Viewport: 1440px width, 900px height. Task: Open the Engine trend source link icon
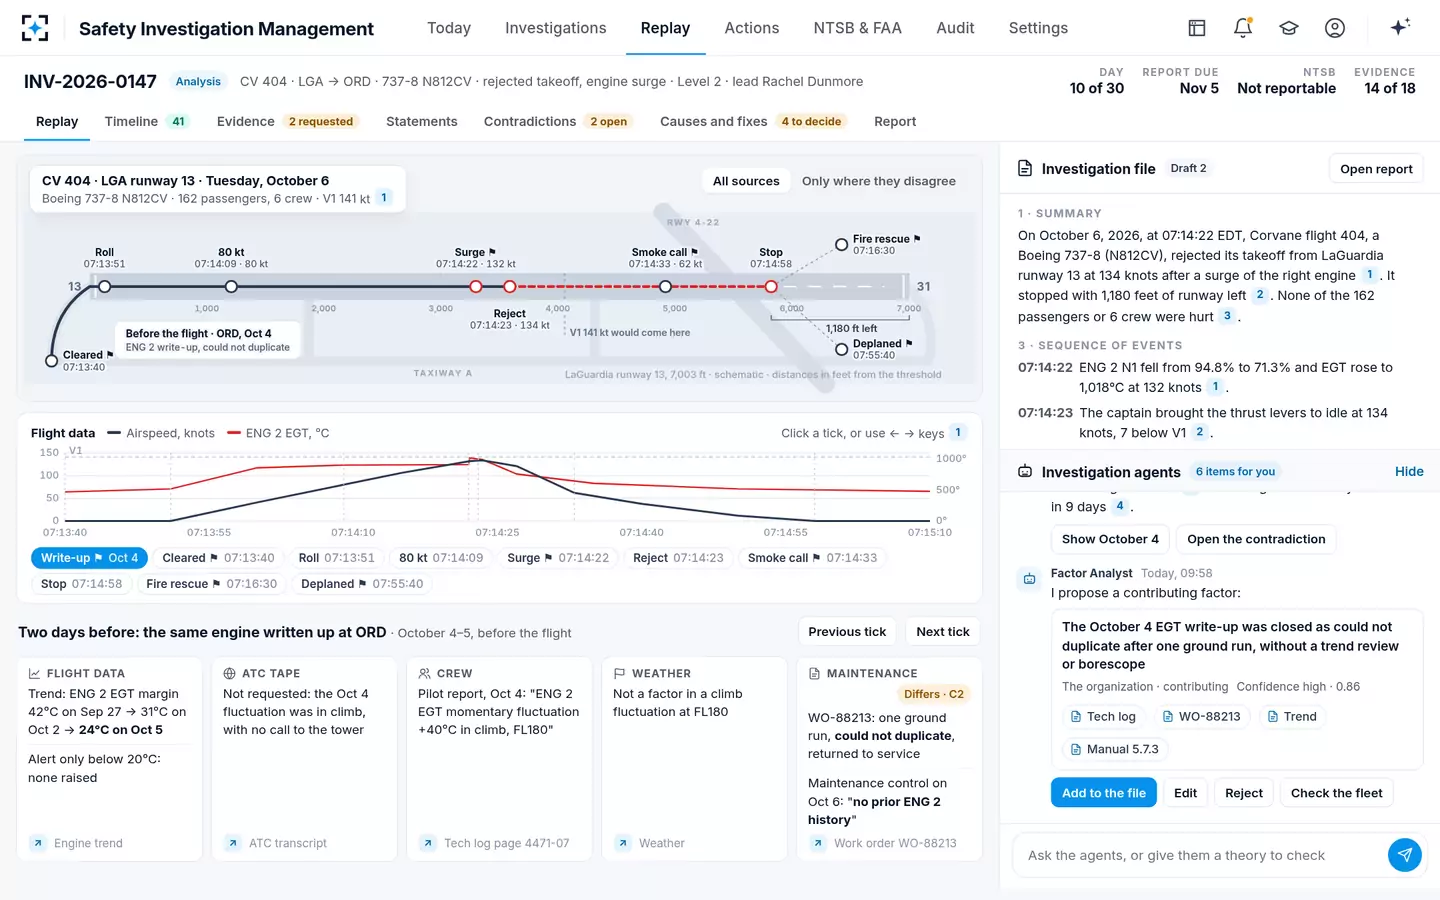point(37,843)
